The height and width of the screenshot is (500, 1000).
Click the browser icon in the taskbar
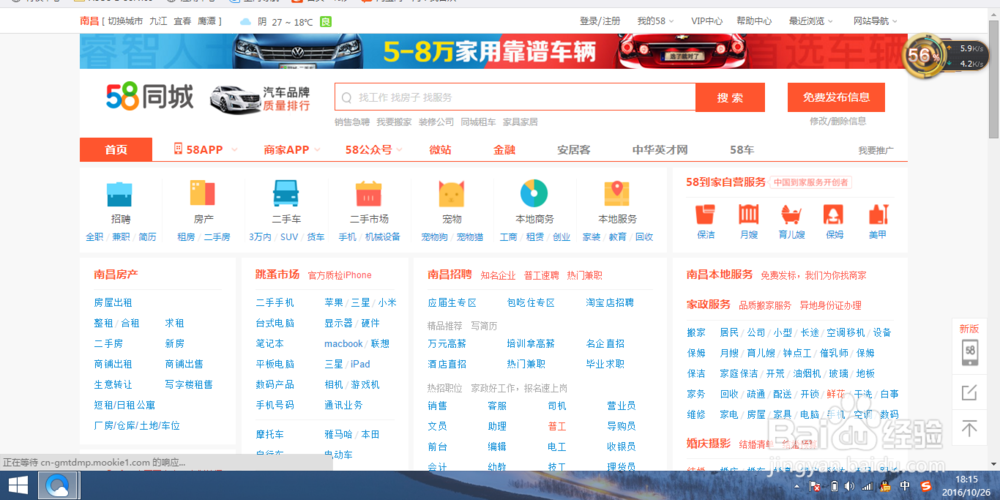pos(59,487)
